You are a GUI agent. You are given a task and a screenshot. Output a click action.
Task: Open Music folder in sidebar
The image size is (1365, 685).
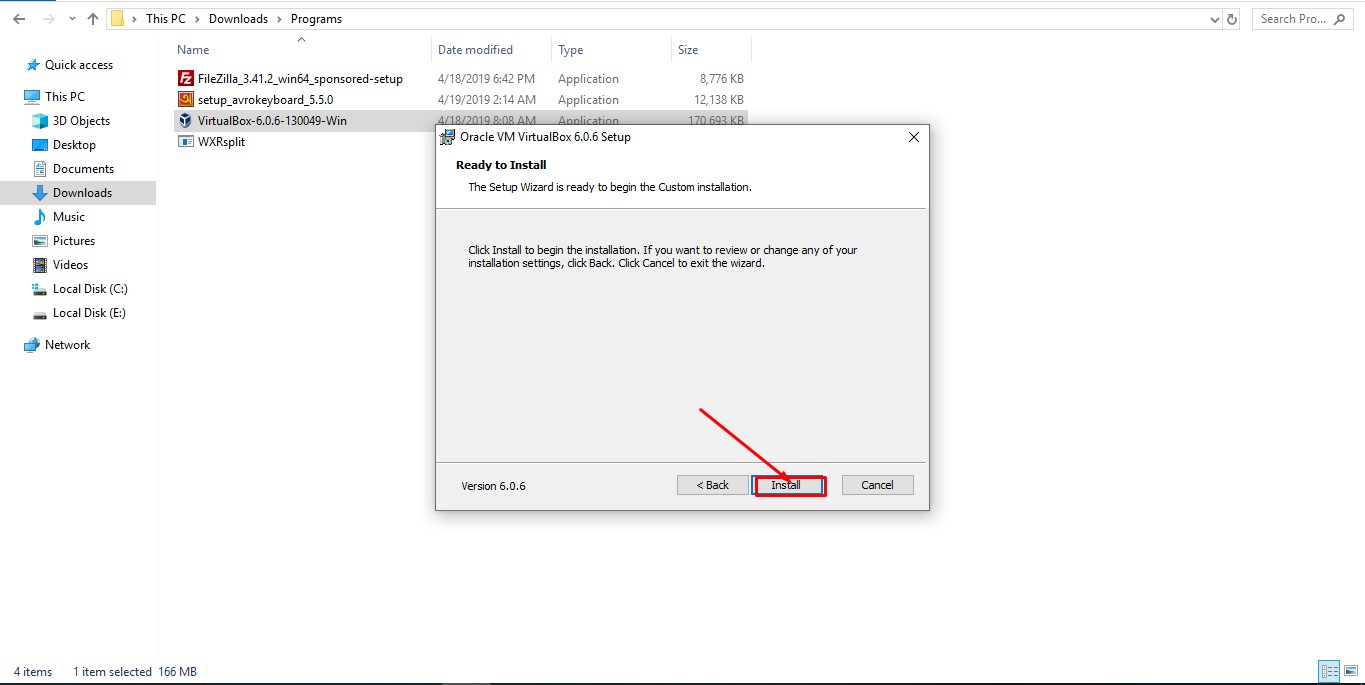(69, 217)
